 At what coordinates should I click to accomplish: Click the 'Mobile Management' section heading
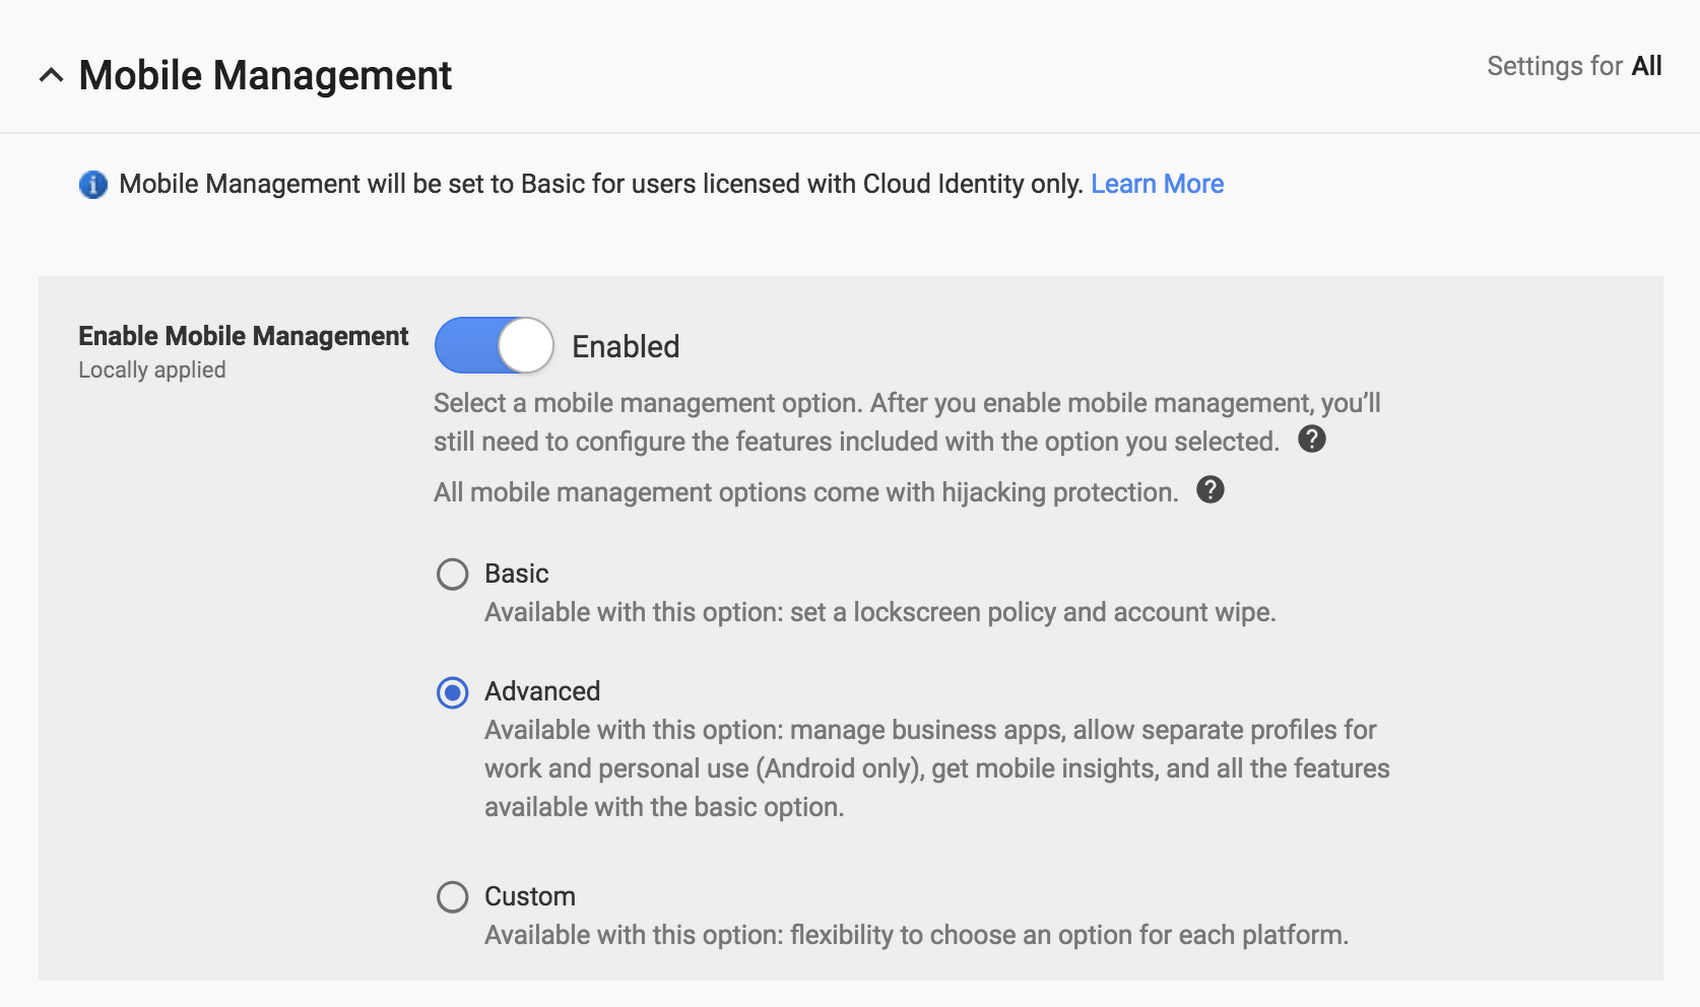point(265,76)
